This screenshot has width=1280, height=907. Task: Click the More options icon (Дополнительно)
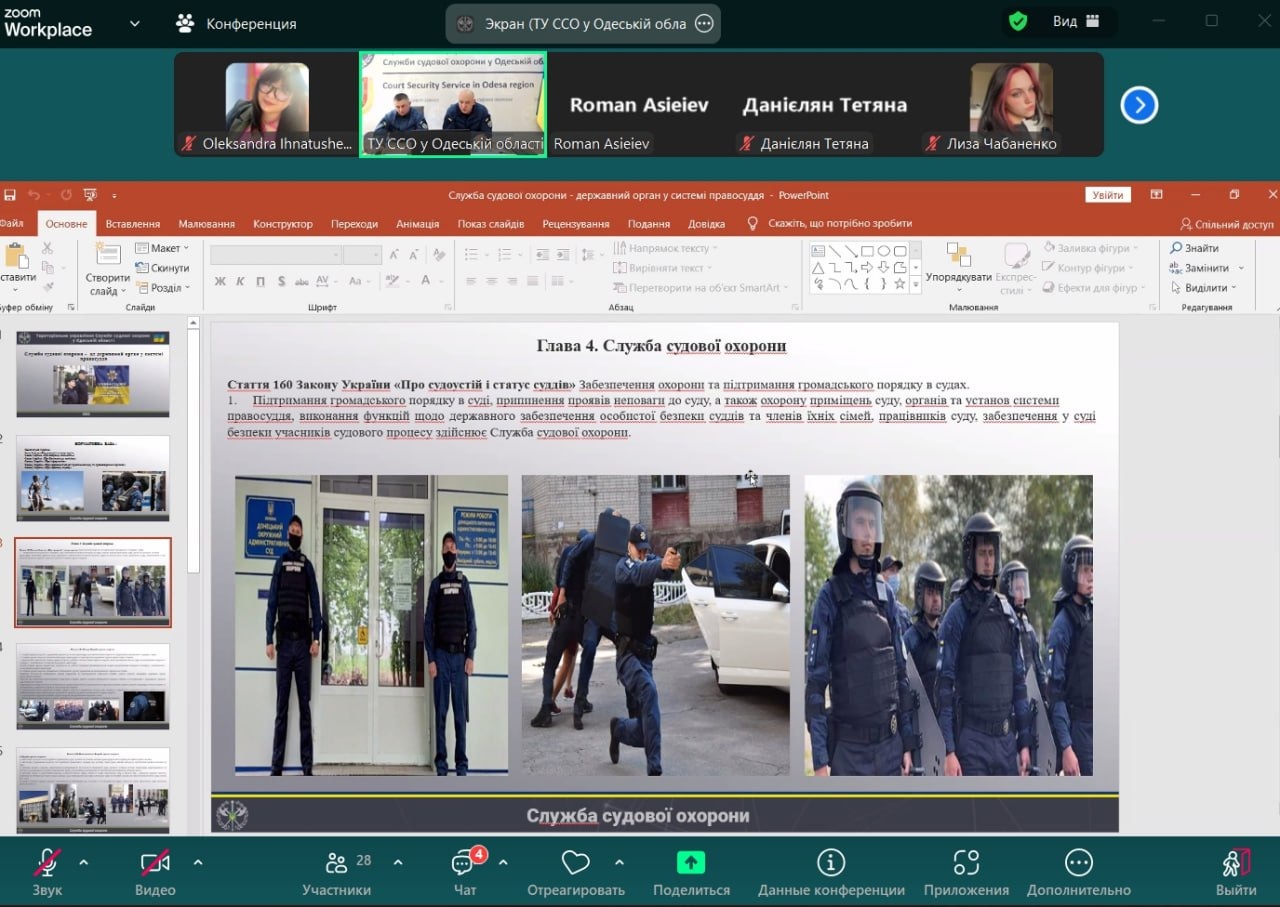click(1078, 863)
